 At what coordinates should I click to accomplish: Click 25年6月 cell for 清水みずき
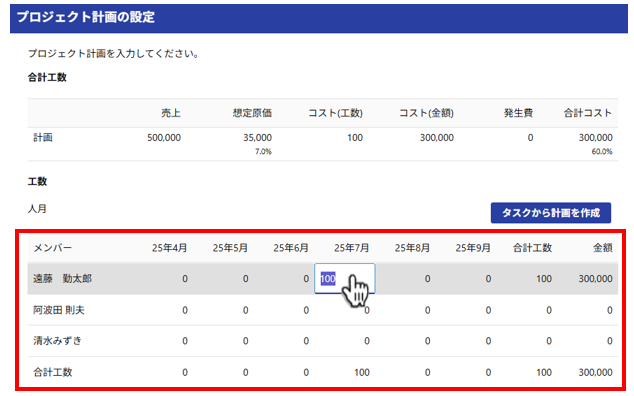tap(306, 341)
